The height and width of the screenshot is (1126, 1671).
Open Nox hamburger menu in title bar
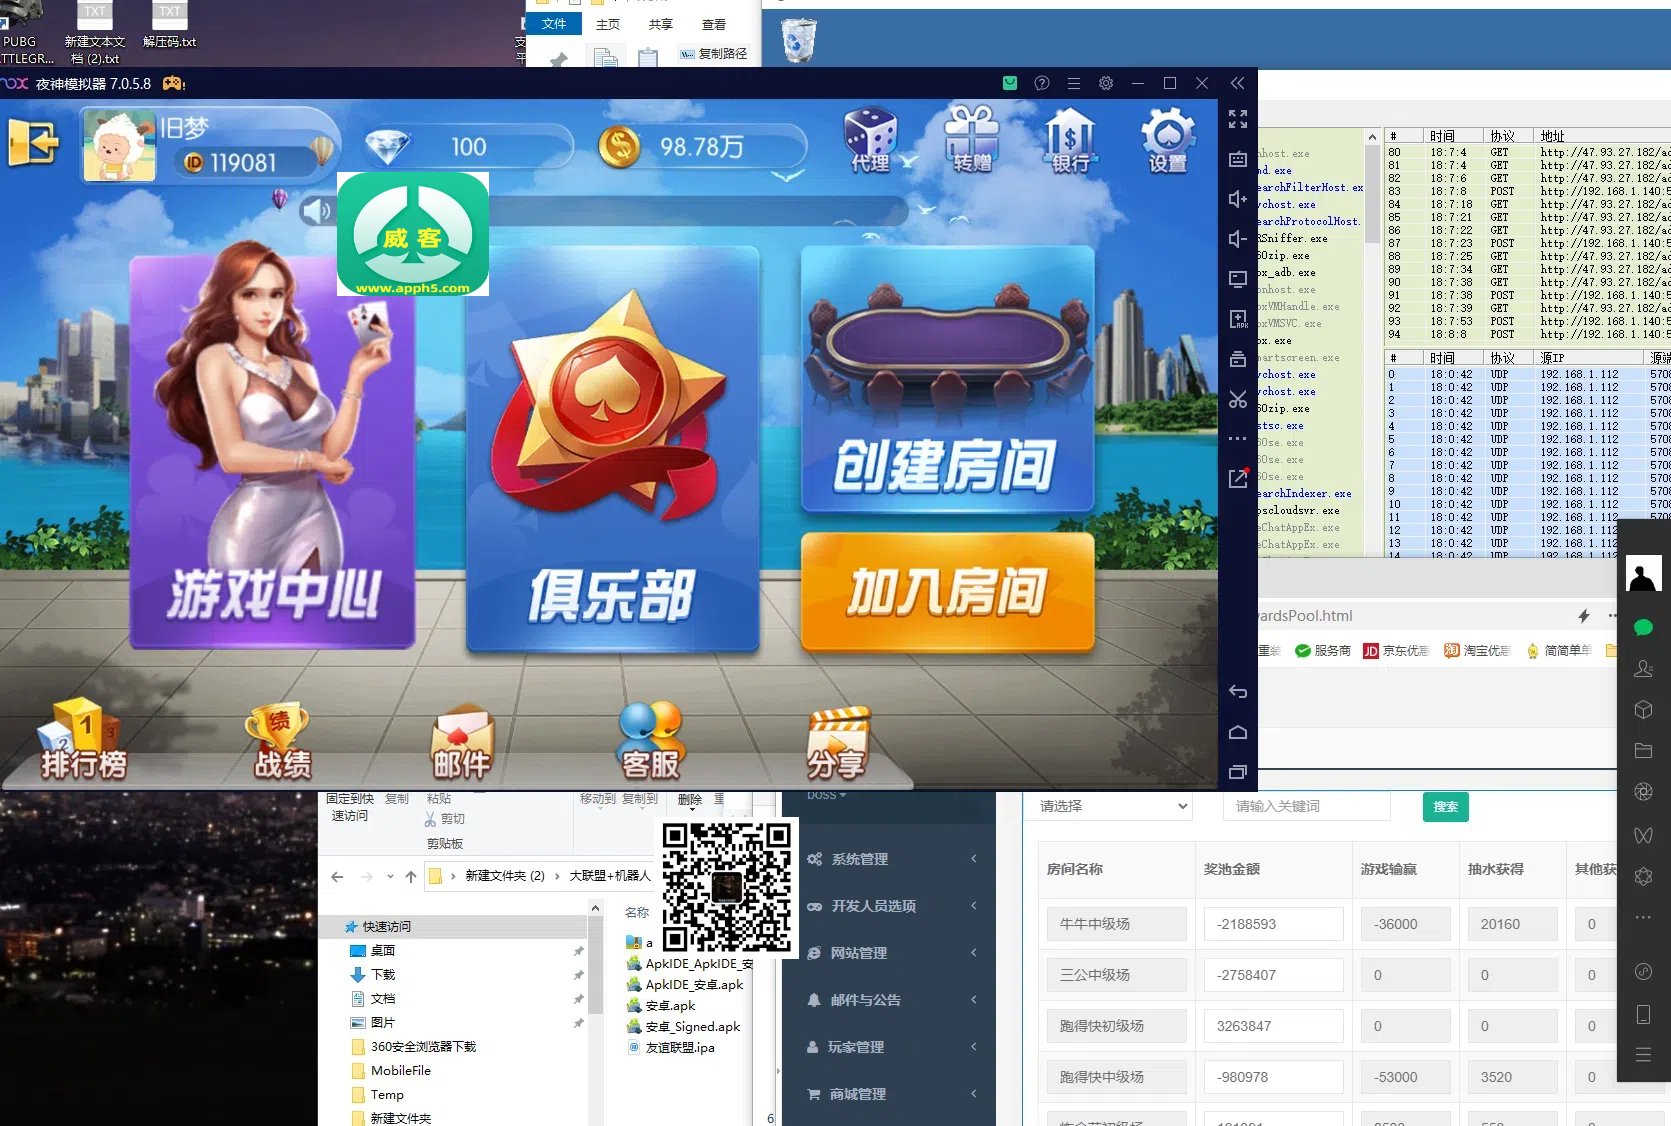1074,83
